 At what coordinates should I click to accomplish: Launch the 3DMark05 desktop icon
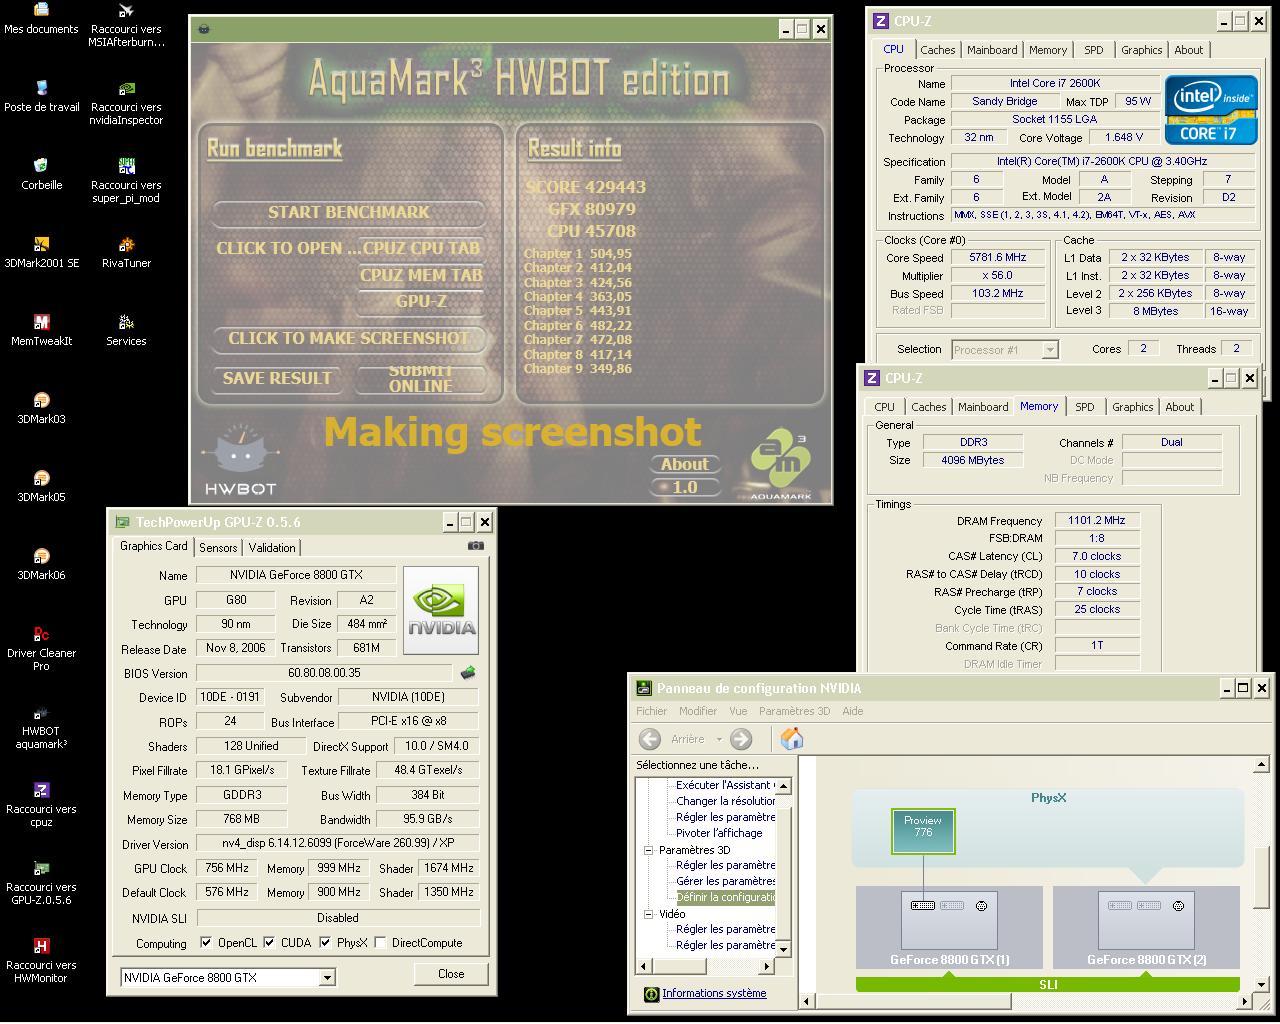pos(41,478)
